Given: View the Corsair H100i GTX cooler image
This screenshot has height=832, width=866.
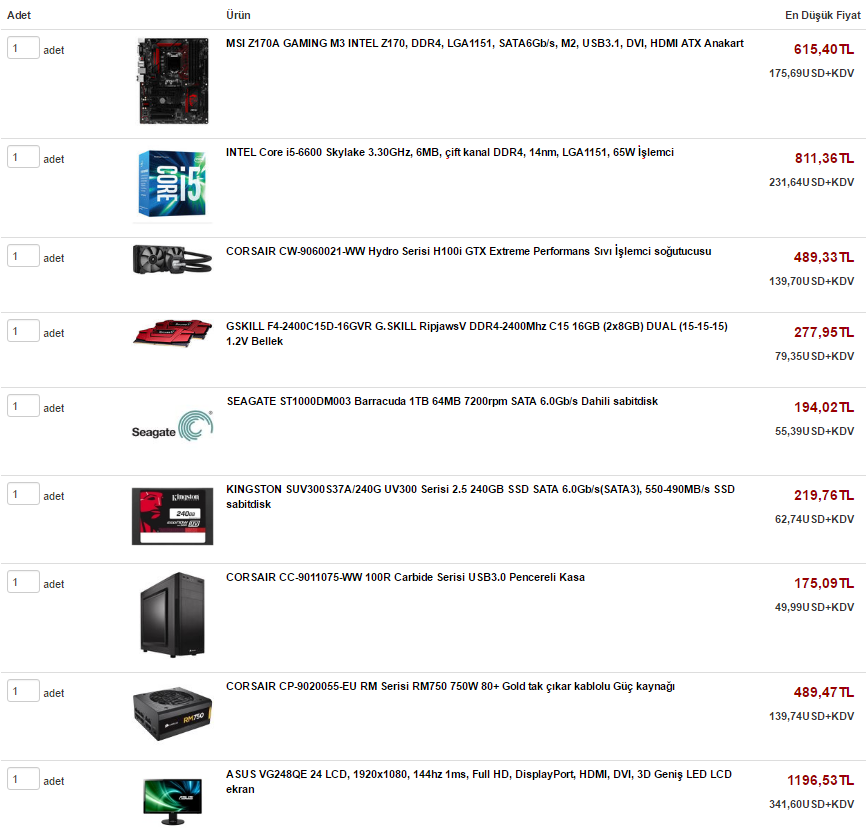Looking at the screenshot, I should click(x=172, y=260).
